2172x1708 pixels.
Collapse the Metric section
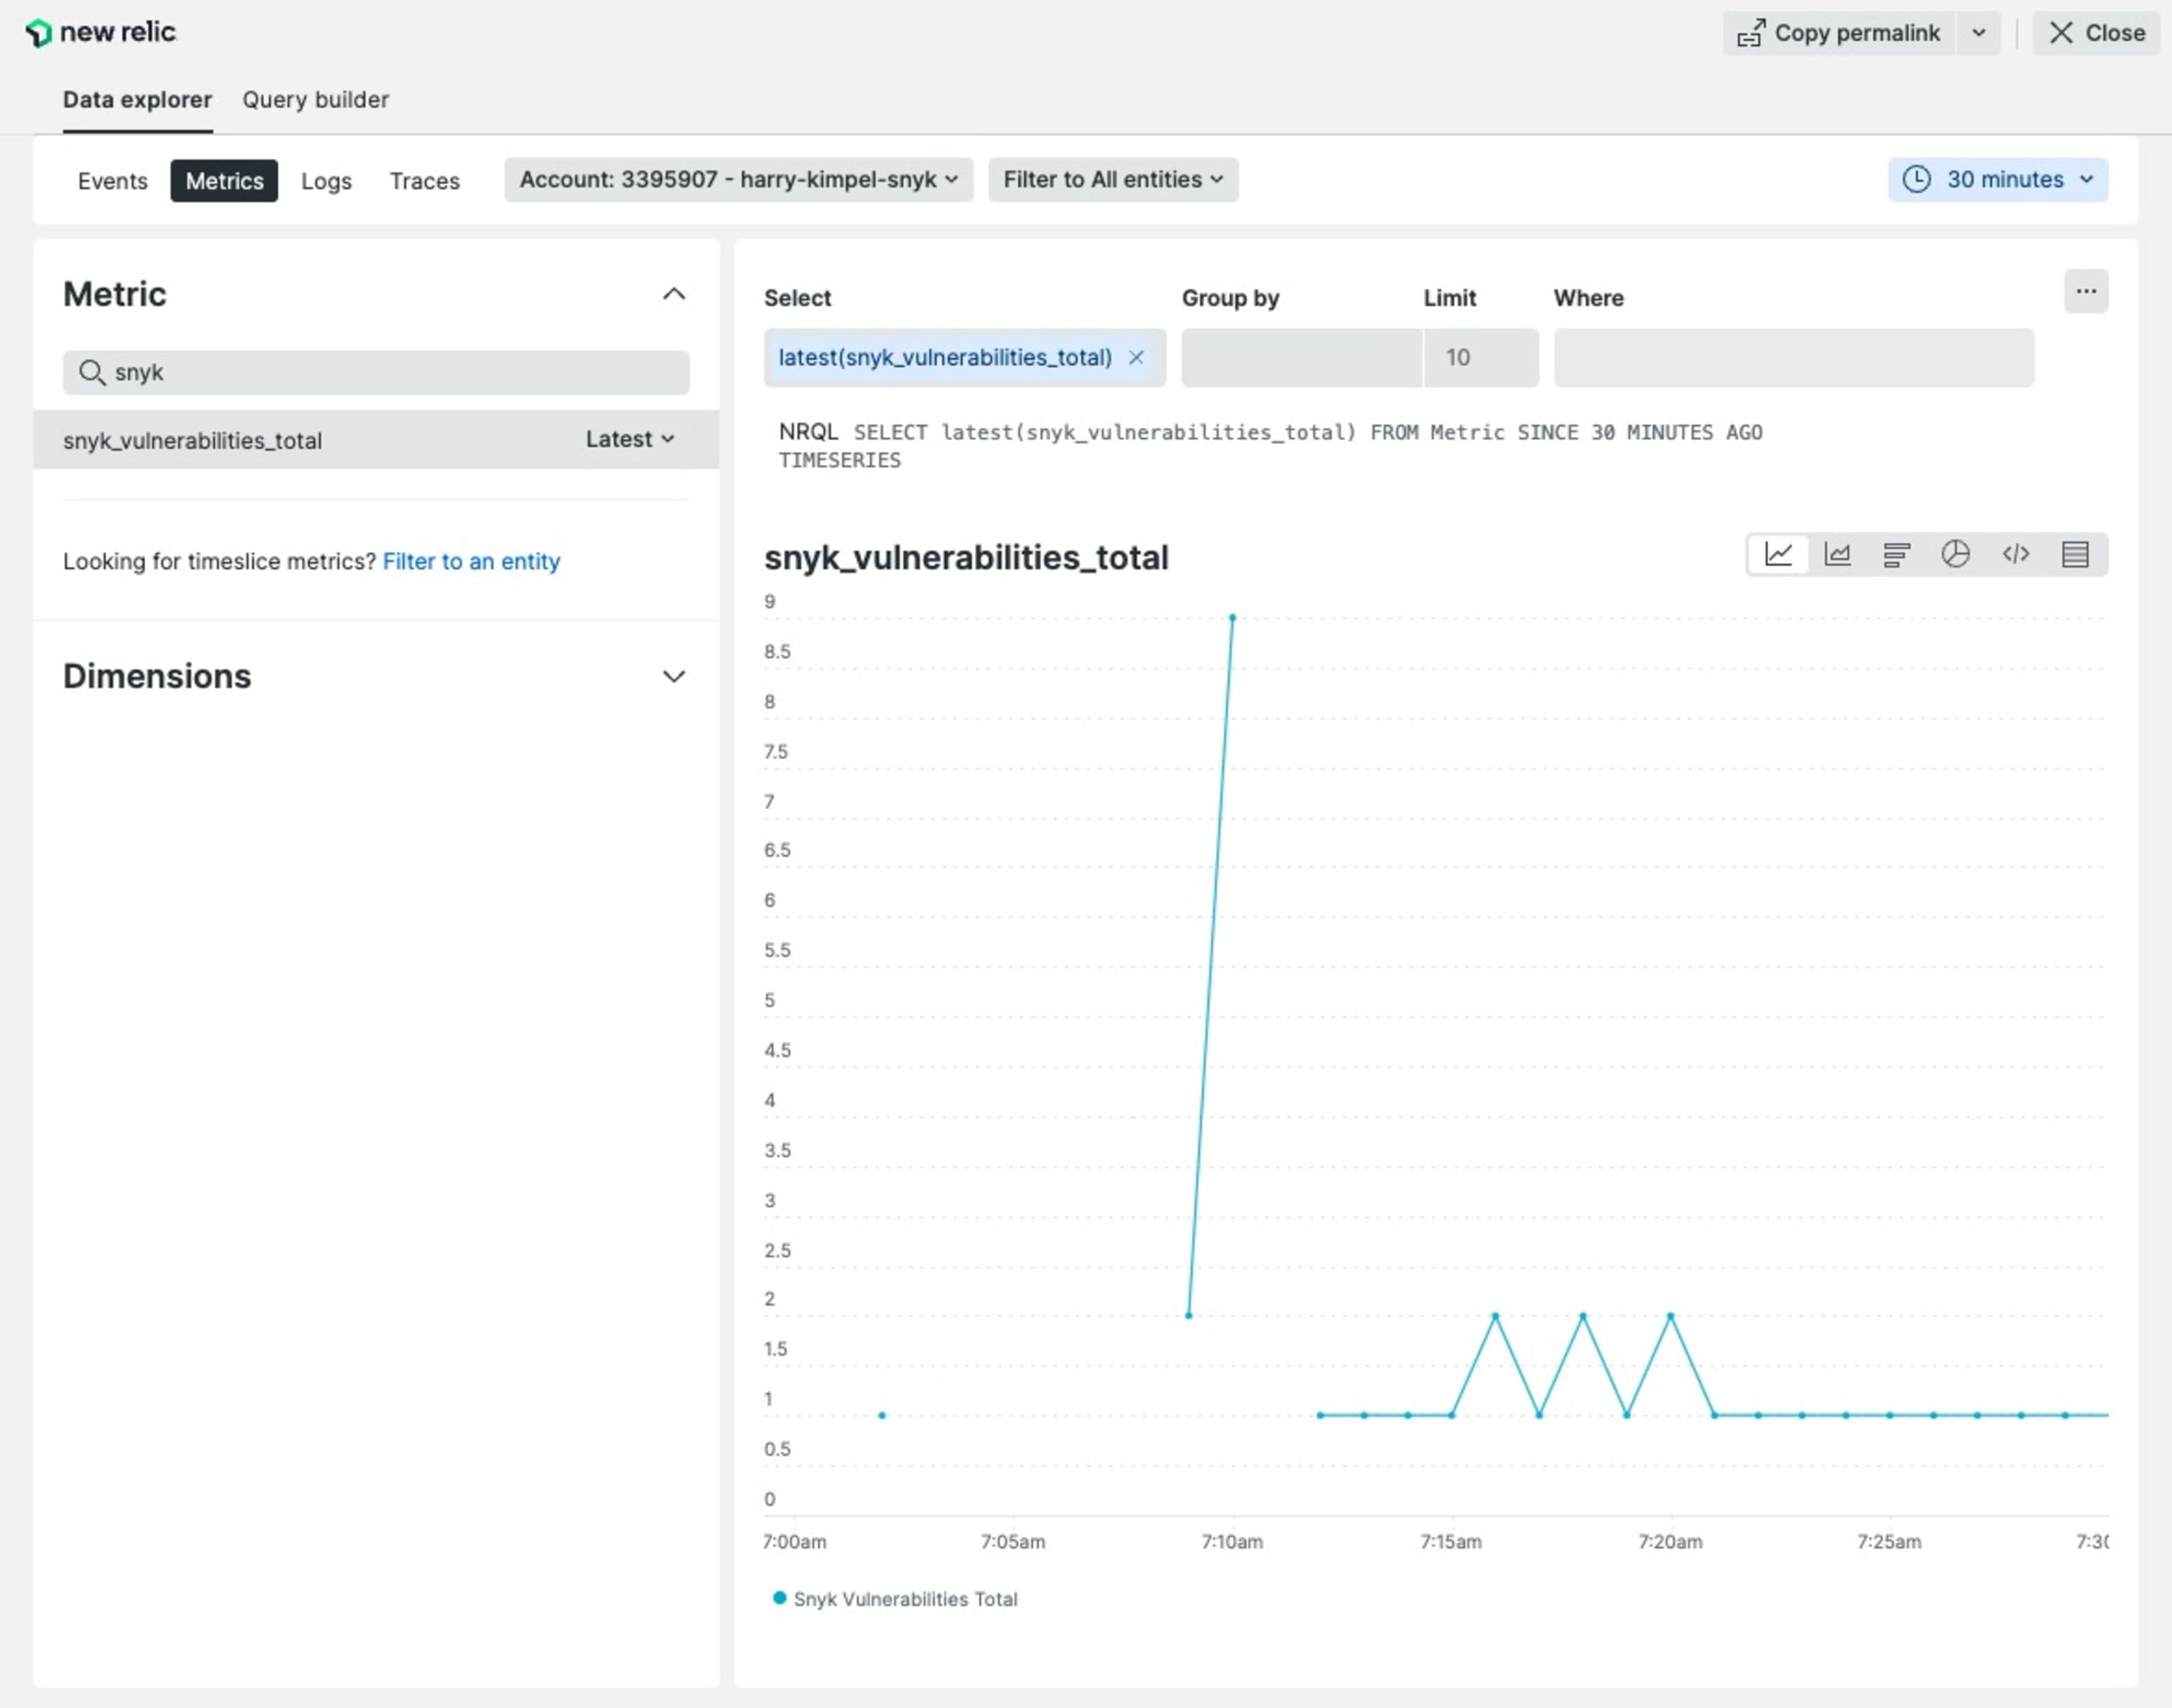pyautogui.click(x=674, y=294)
